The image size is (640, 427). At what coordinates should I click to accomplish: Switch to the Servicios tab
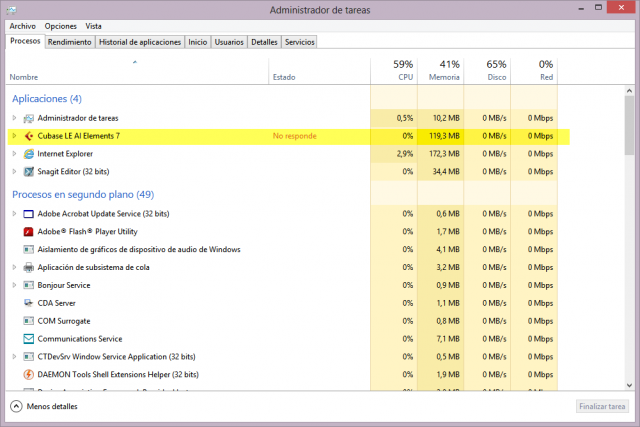coord(300,42)
